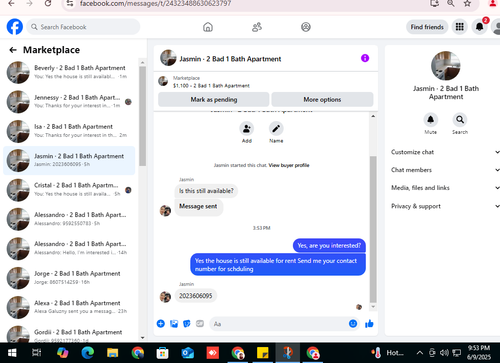Open View buyer profile link
Screen dimensions: 500x363
[289, 165]
